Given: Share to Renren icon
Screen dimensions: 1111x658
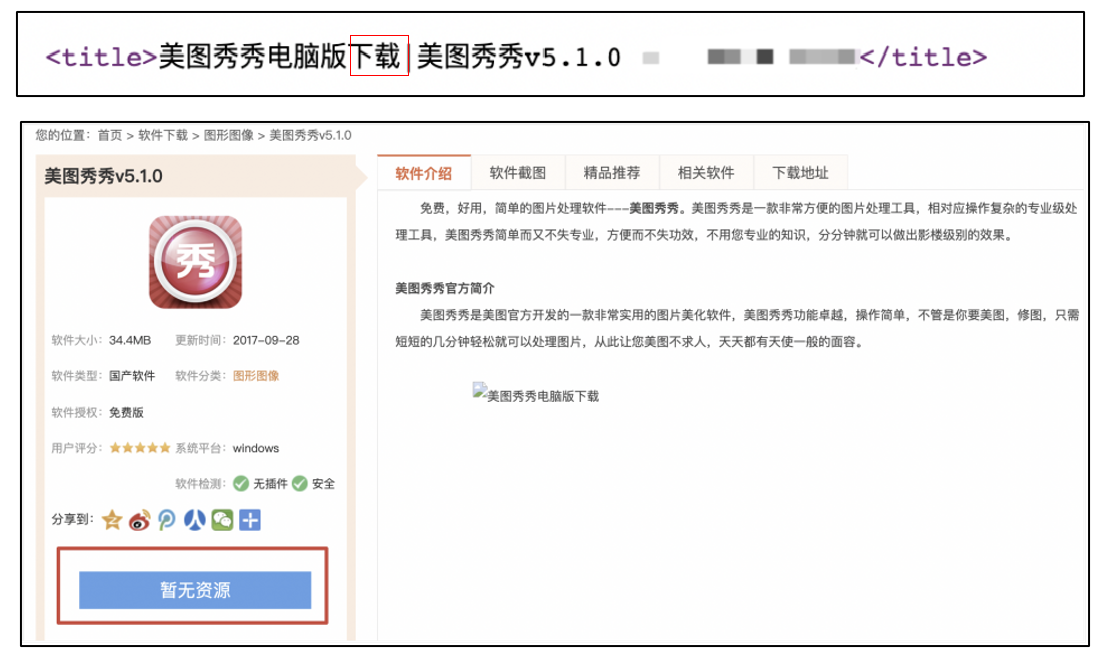Looking at the screenshot, I should point(195,520).
